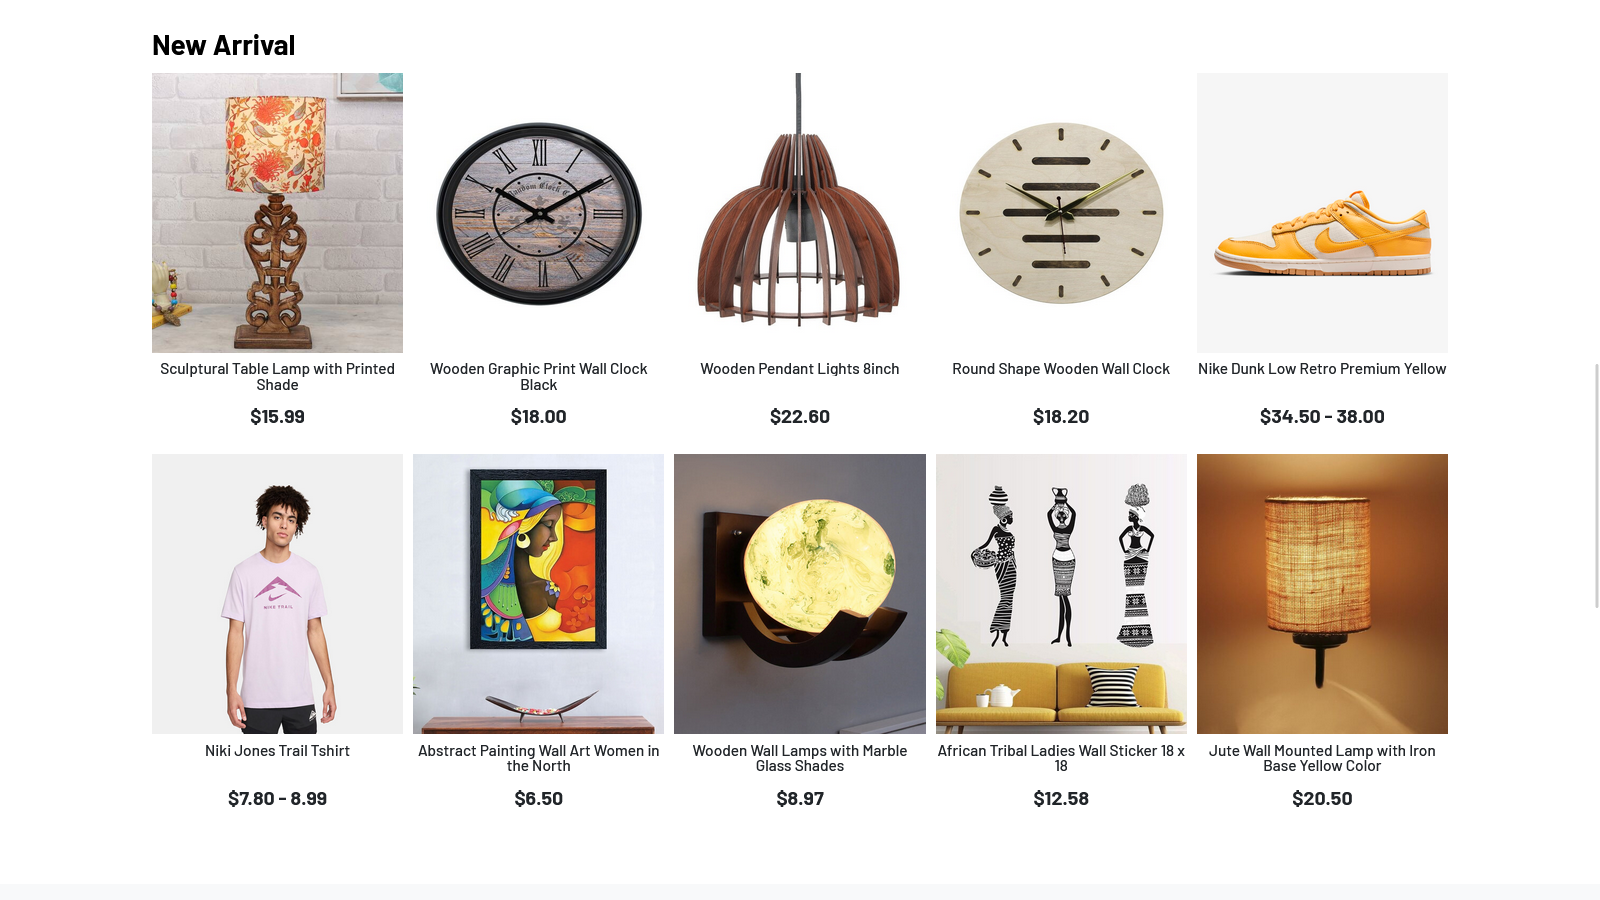
Task: Select the Wooden Wall Lamps marble shade image
Action: 800,594
